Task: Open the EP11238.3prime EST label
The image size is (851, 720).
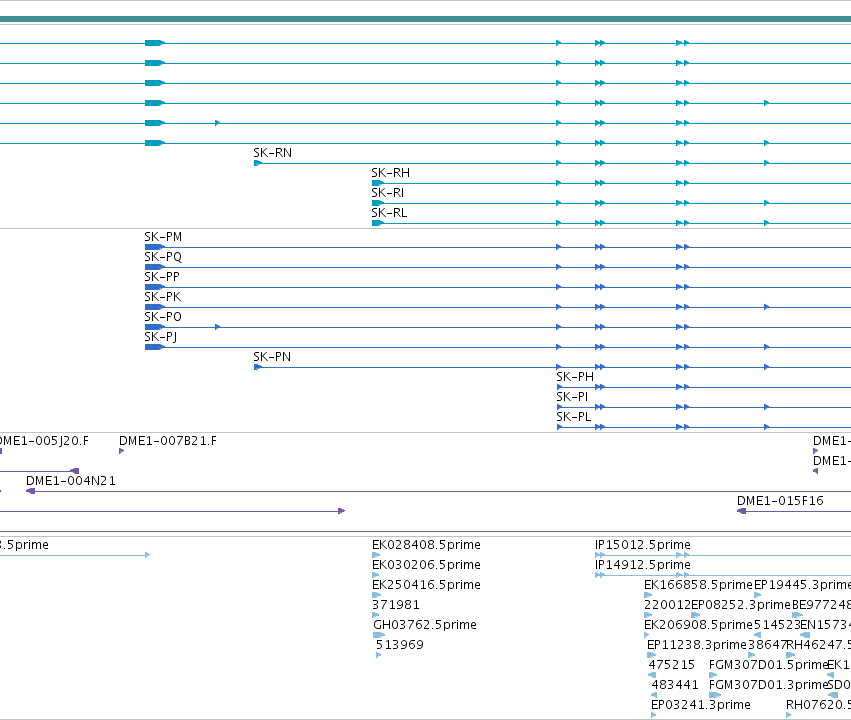Action: pos(697,645)
